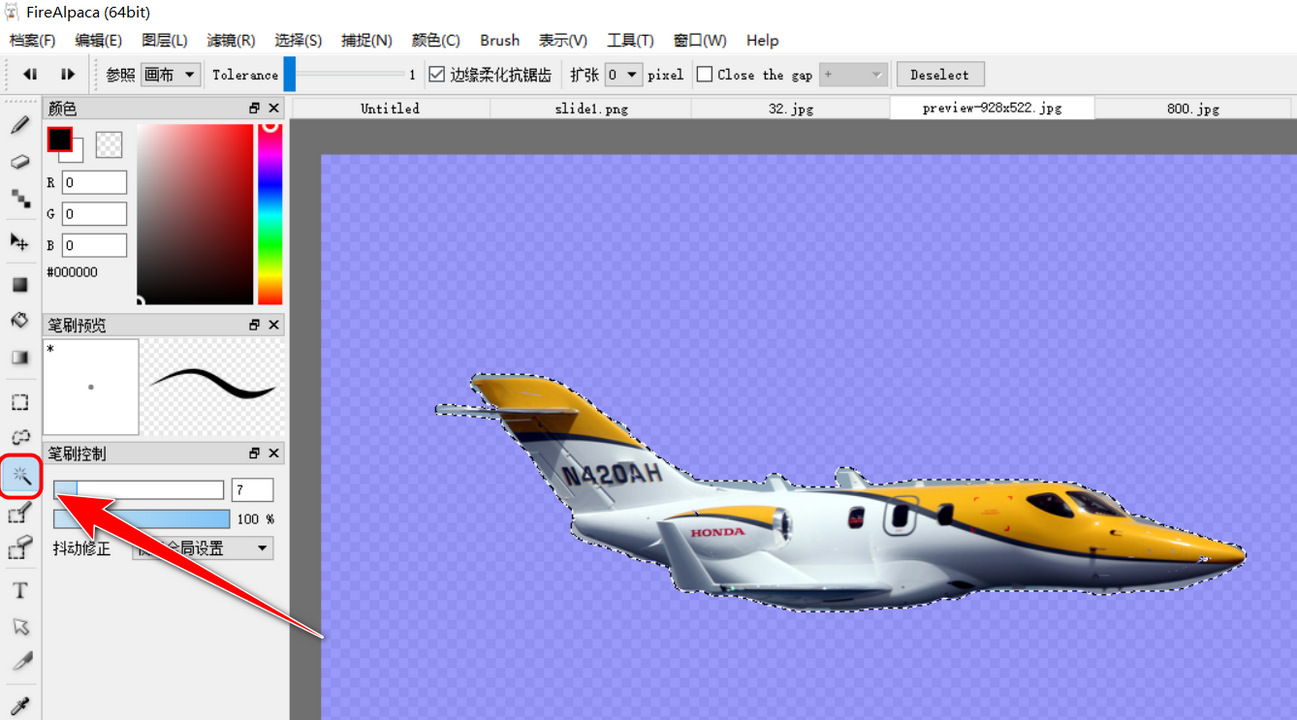
Task: Click the brush size slider
Action: point(138,489)
